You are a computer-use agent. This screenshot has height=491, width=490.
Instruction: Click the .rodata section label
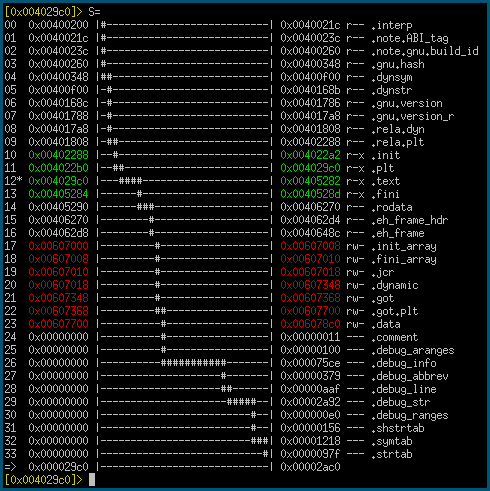391,207
